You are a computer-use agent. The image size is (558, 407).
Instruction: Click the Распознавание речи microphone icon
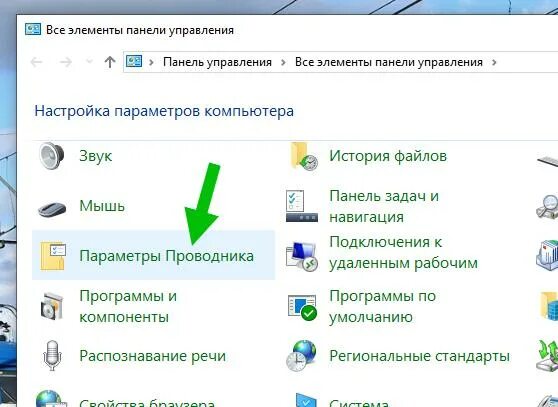pos(52,355)
